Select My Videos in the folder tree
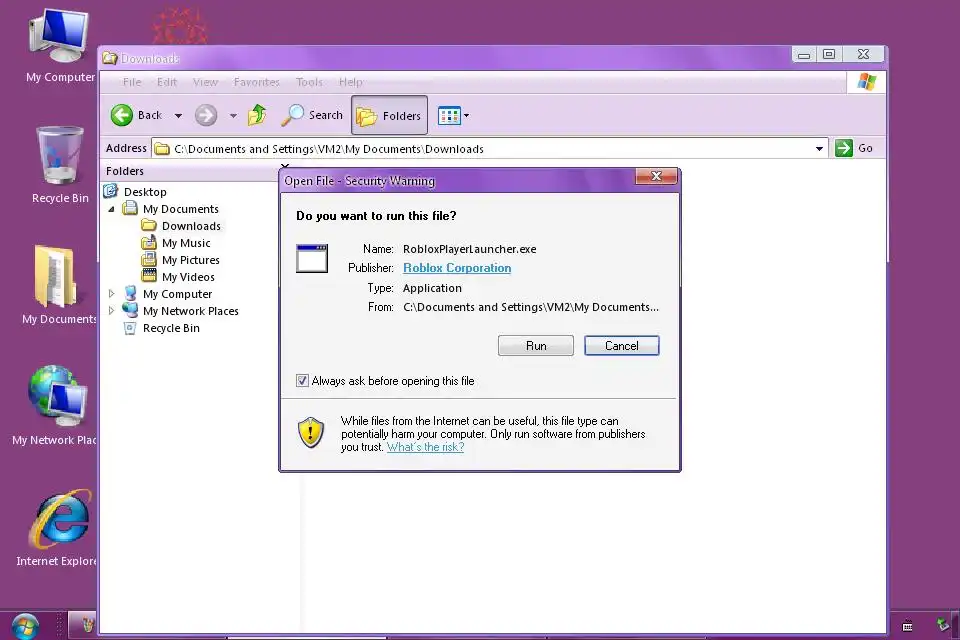 [x=188, y=277]
